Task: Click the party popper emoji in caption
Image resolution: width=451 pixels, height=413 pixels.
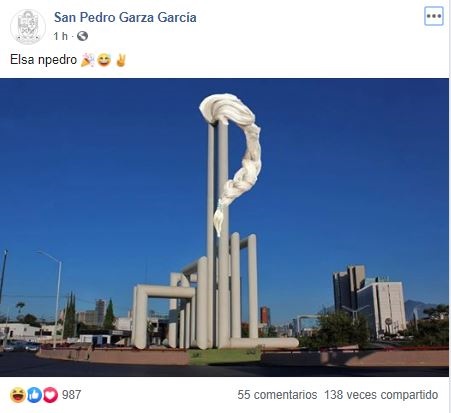Action: (88, 60)
